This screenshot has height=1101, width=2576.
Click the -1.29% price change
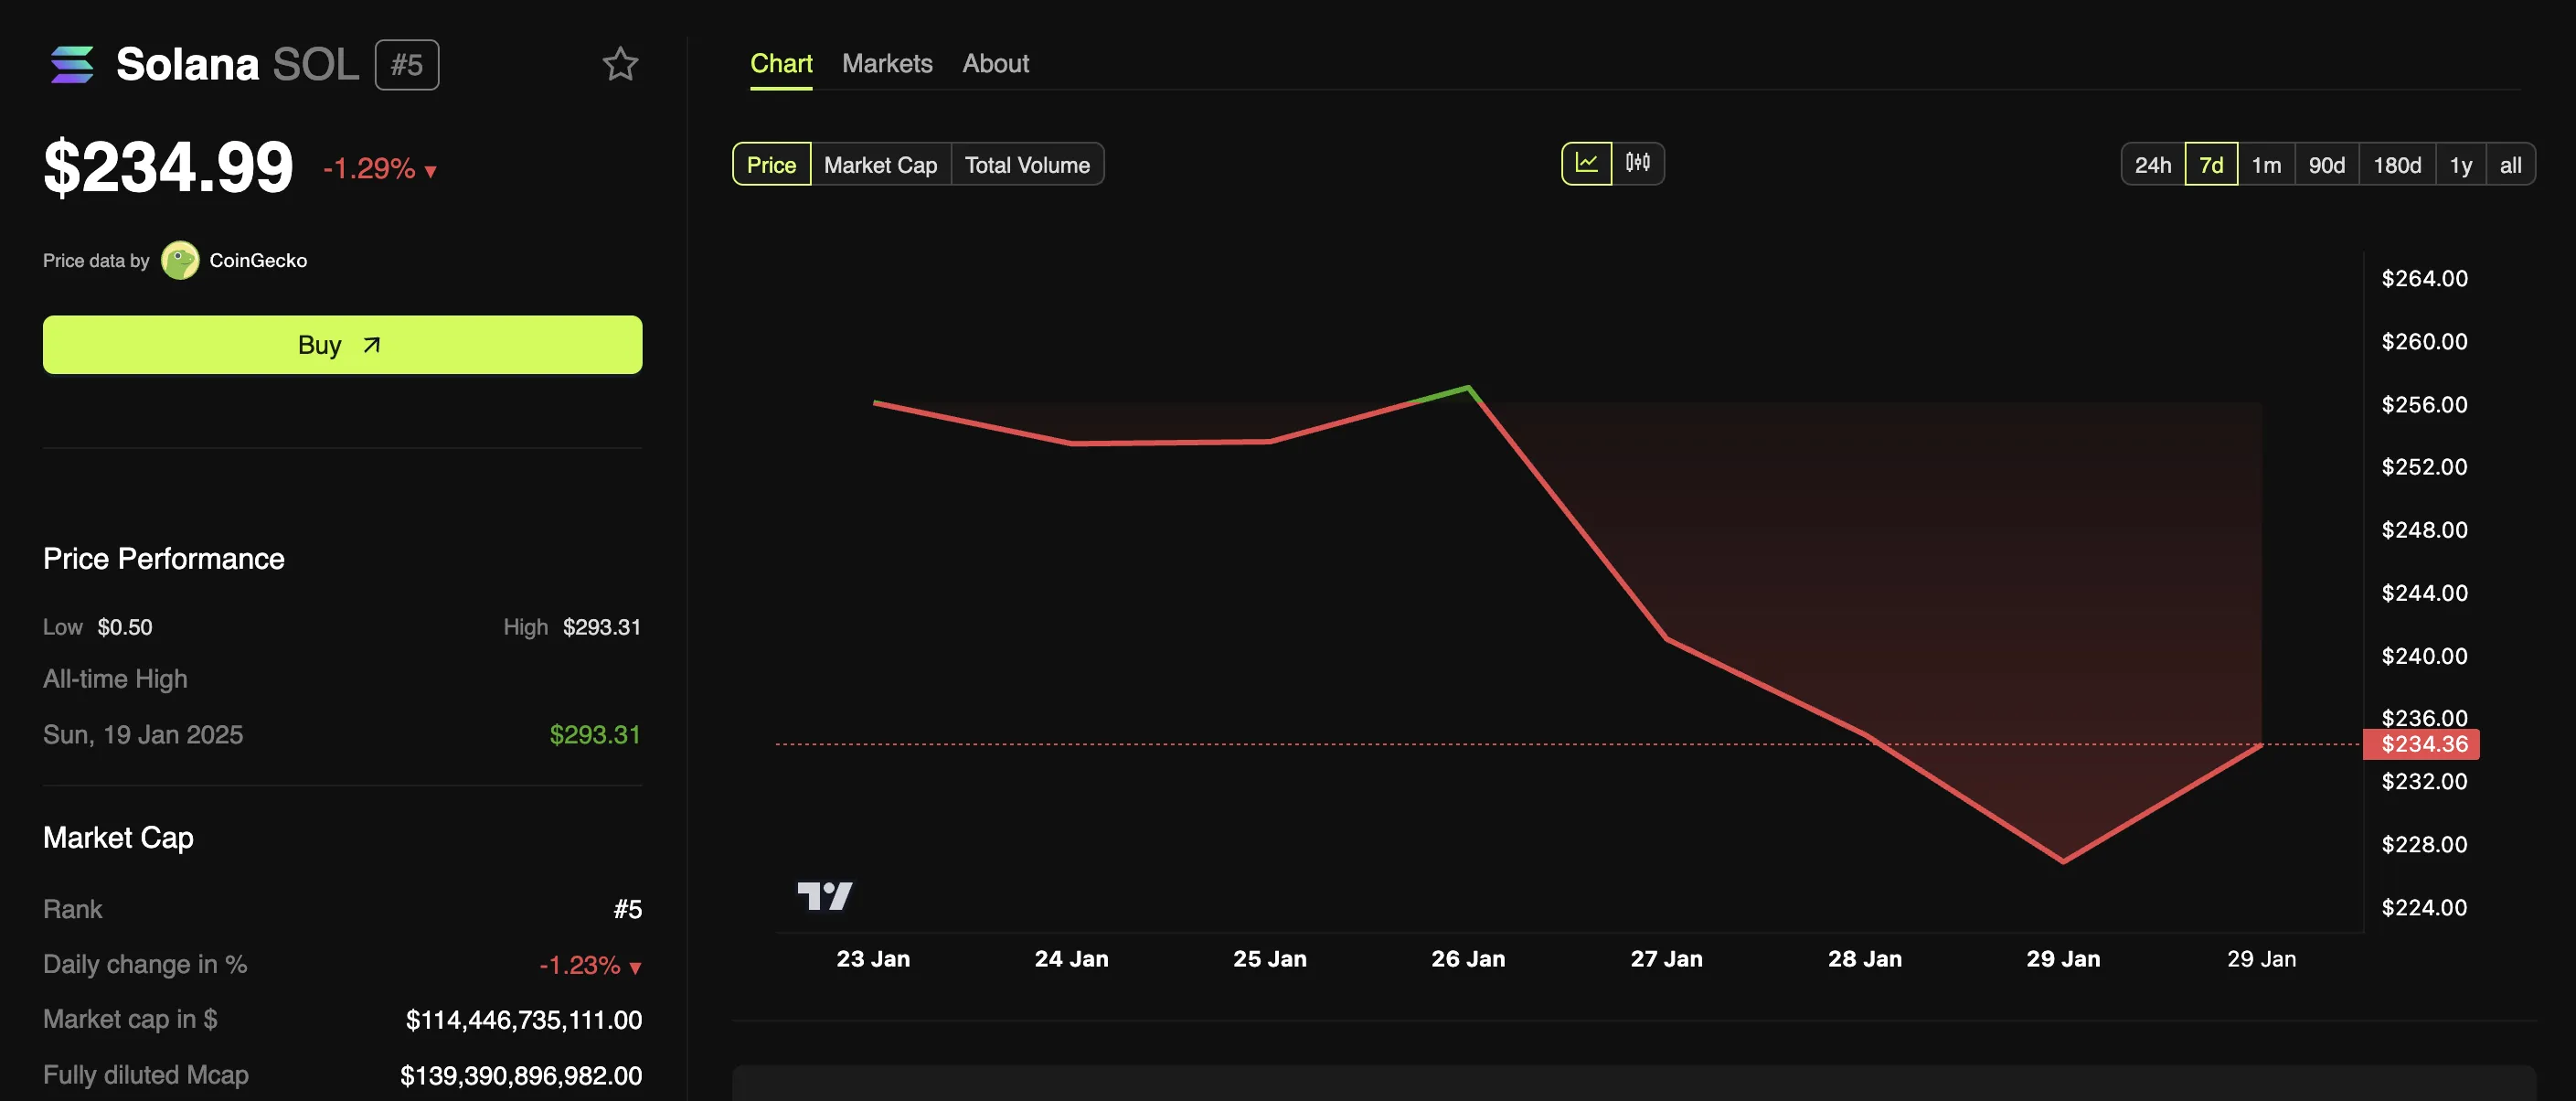(x=379, y=168)
